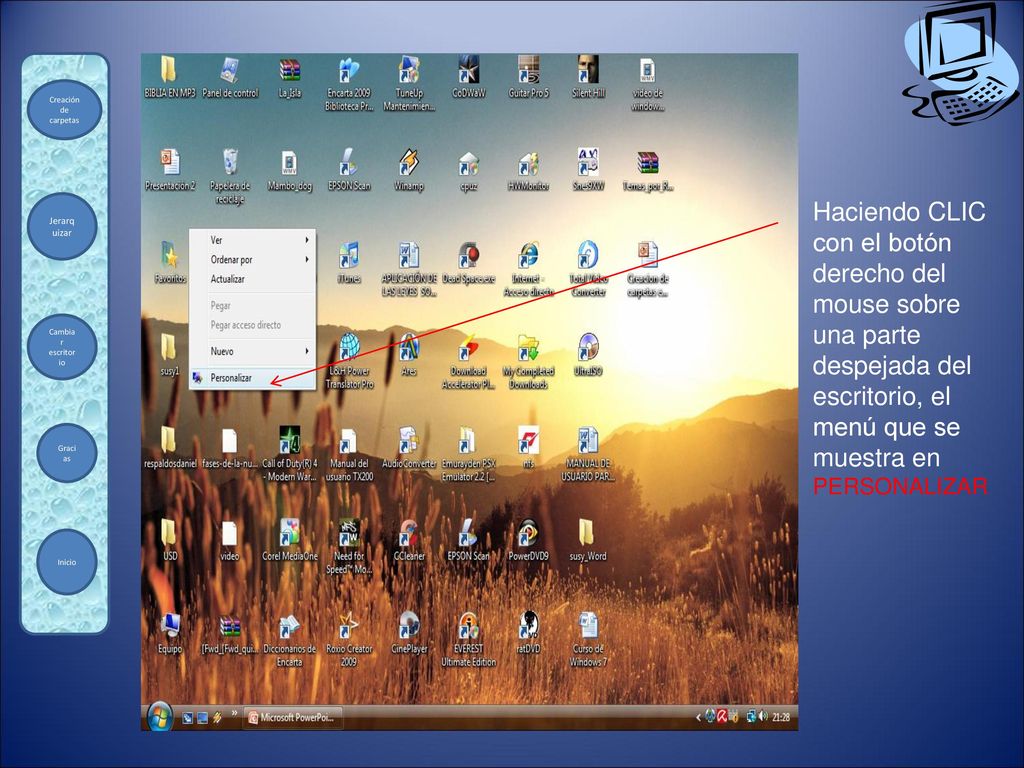Select the respaldosdaniel folder icon
Image resolution: width=1024 pixels, height=768 pixels.
click(169, 440)
